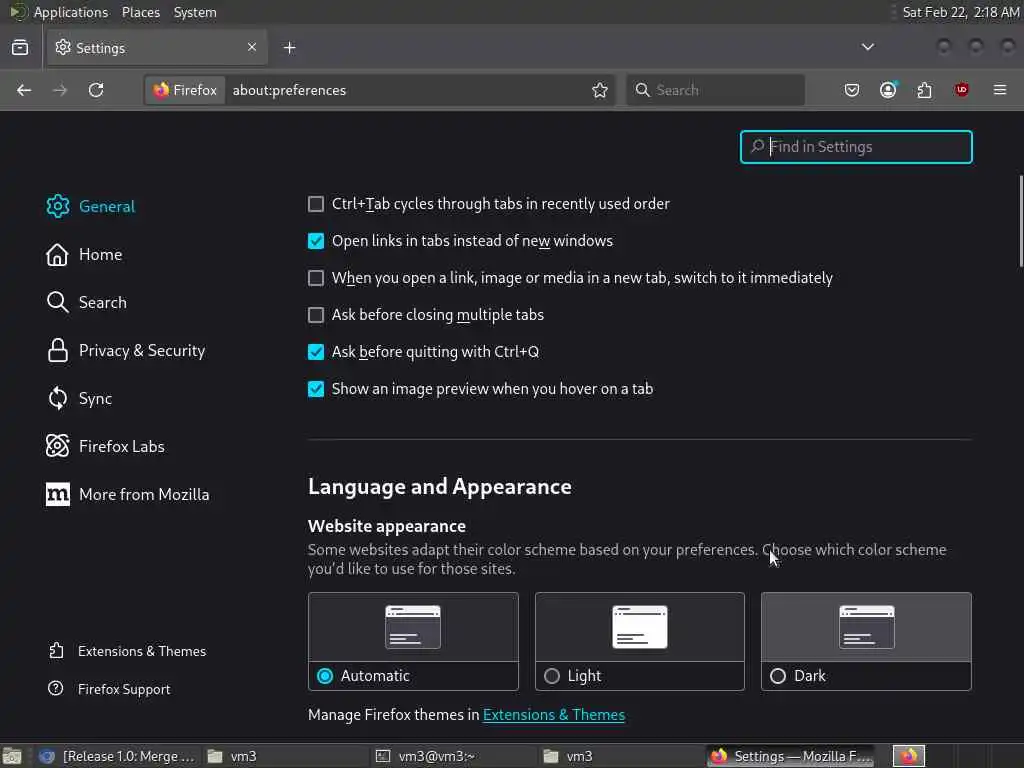Open a new tab with plus button
The image size is (1024, 768).
click(x=290, y=48)
